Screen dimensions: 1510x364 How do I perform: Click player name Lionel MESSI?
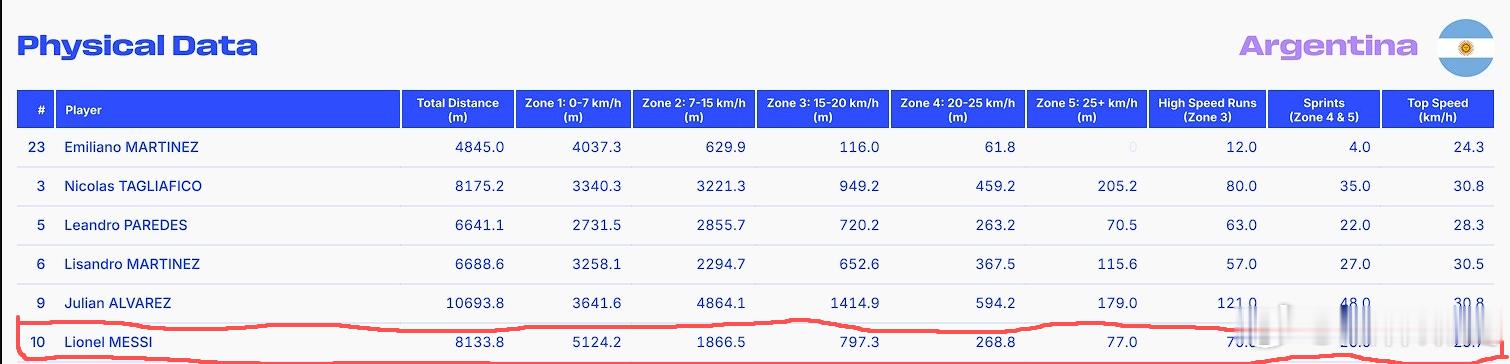108,342
